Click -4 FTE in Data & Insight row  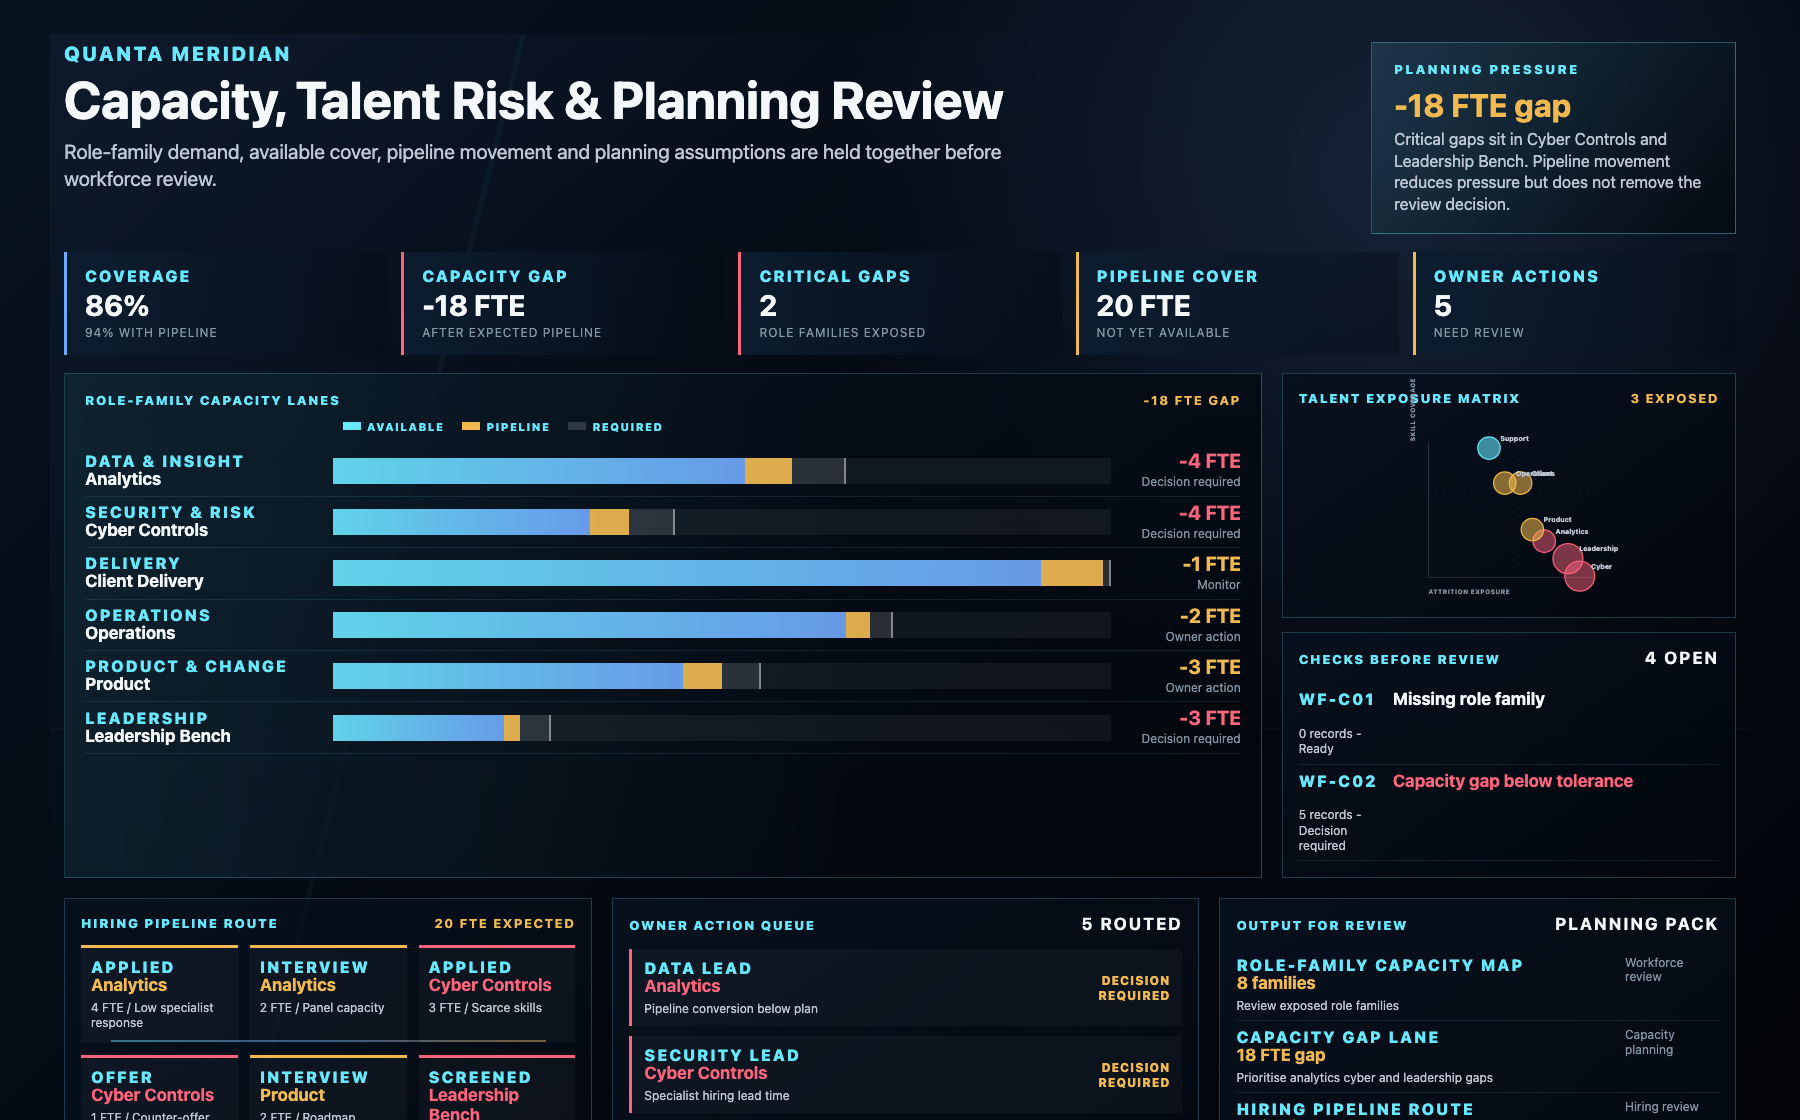click(1209, 461)
